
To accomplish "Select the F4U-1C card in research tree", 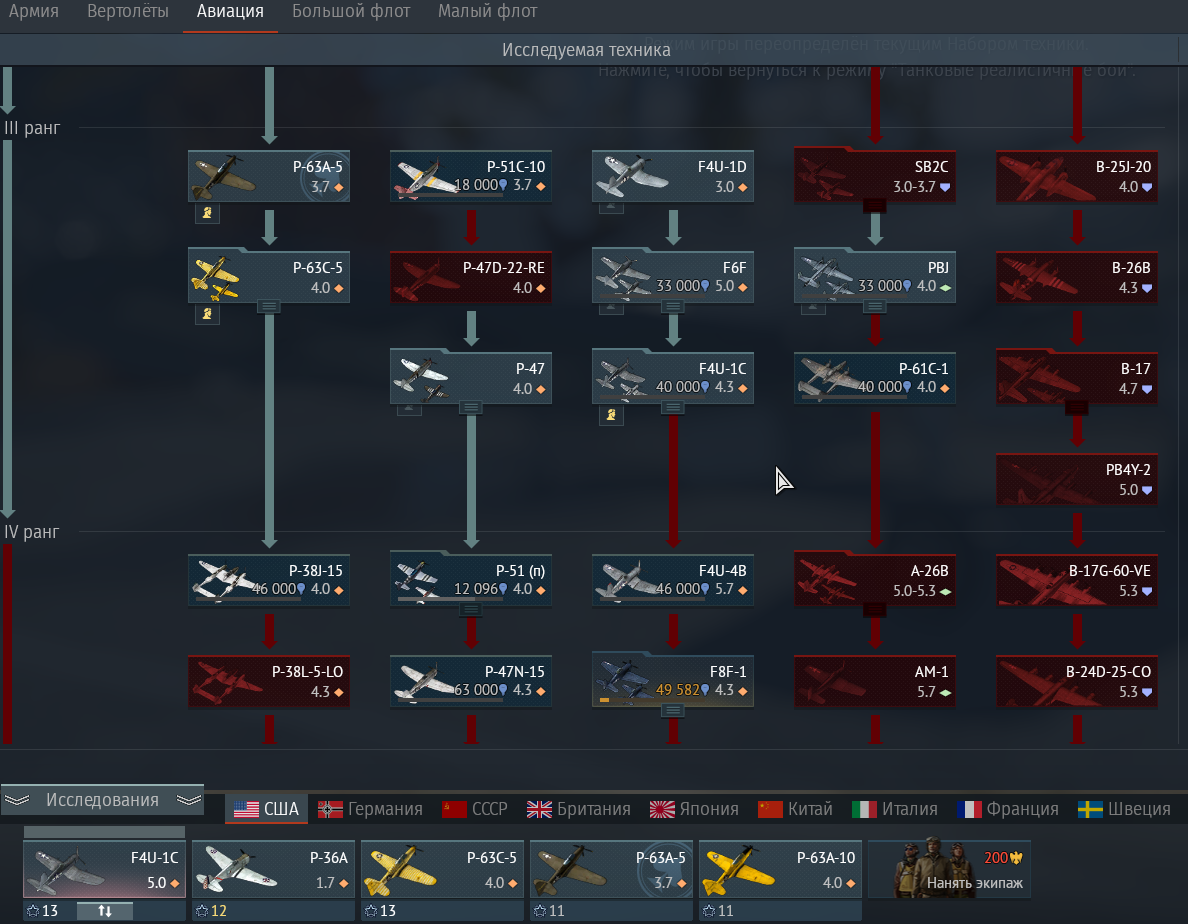I will 673,378.
